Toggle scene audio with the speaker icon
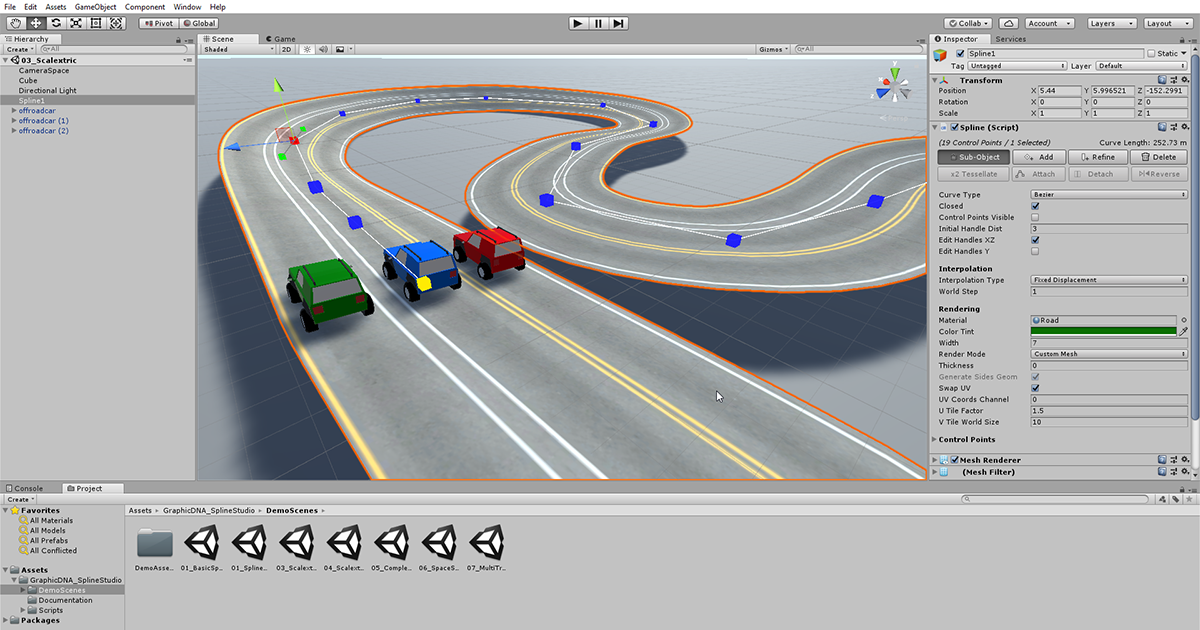 (x=322, y=48)
